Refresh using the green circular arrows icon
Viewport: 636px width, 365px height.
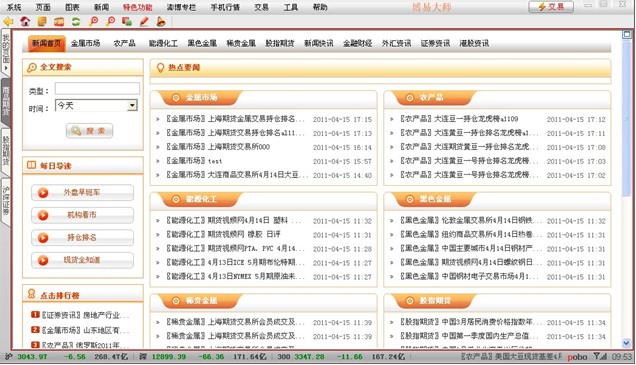tap(76, 21)
